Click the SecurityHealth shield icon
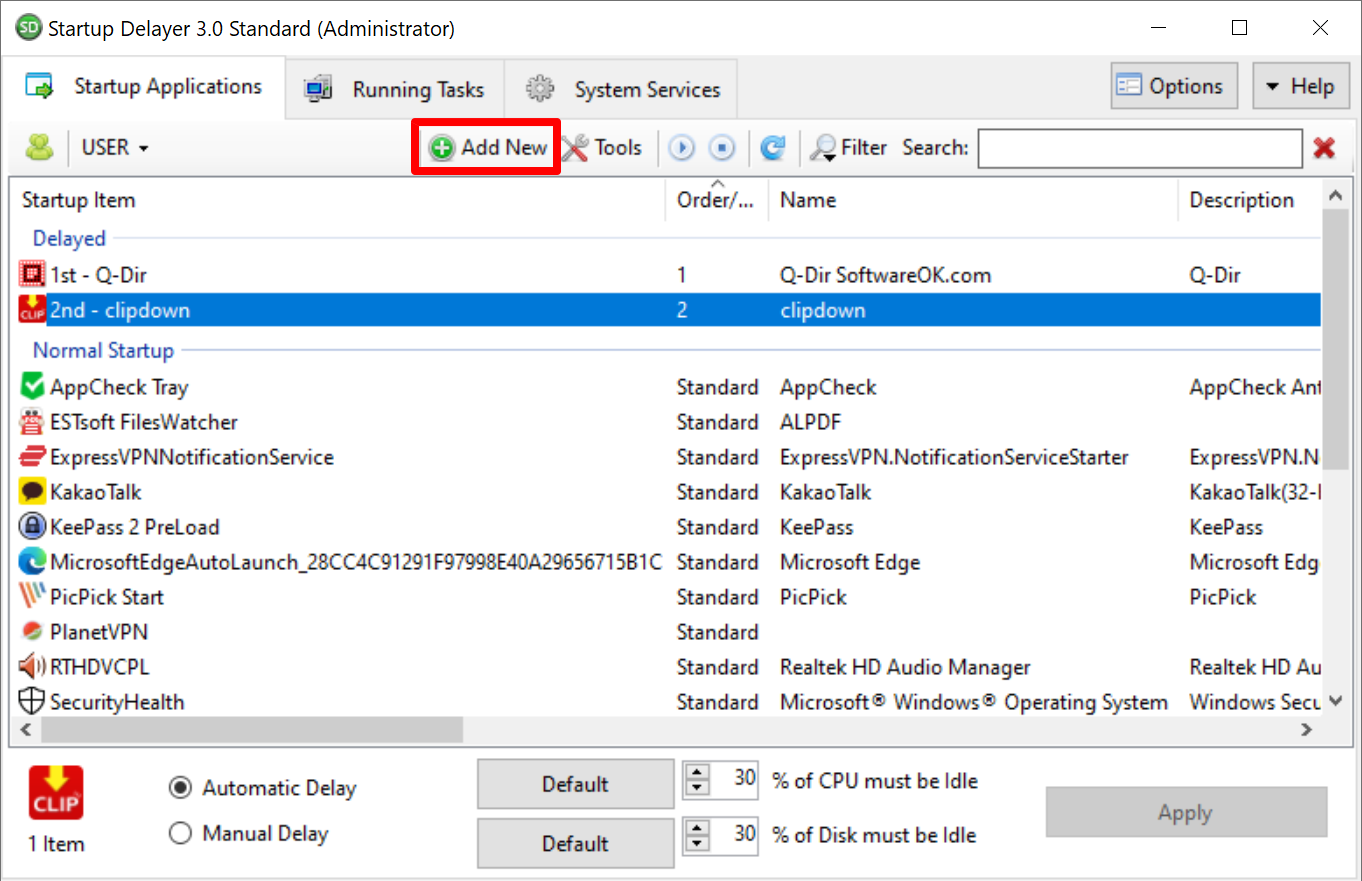 32,701
